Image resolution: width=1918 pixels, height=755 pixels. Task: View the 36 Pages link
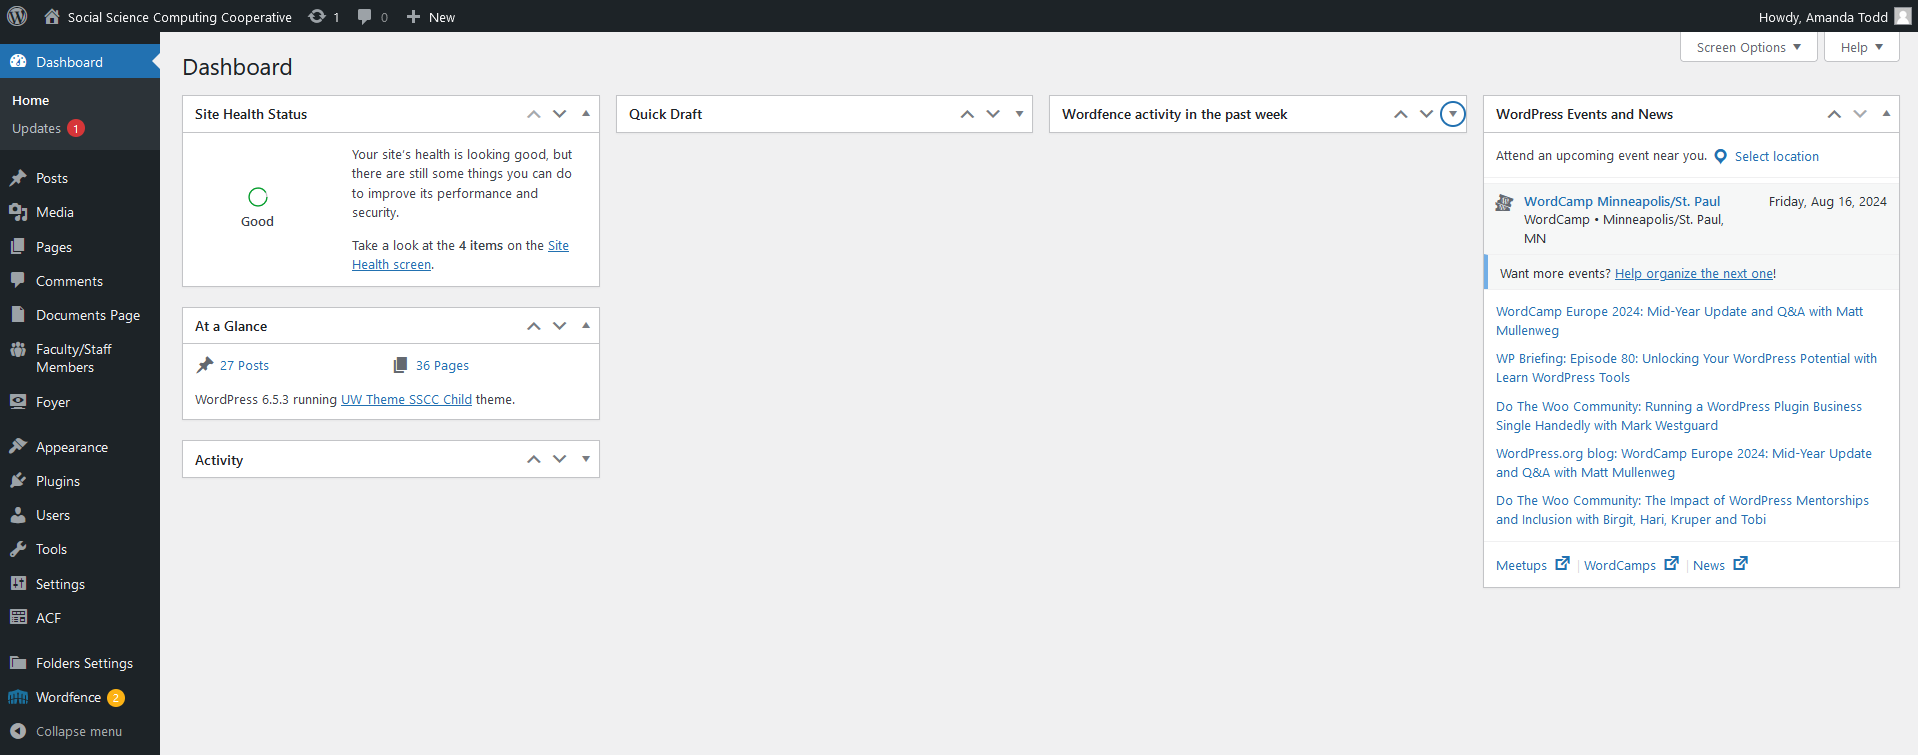click(442, 365)
